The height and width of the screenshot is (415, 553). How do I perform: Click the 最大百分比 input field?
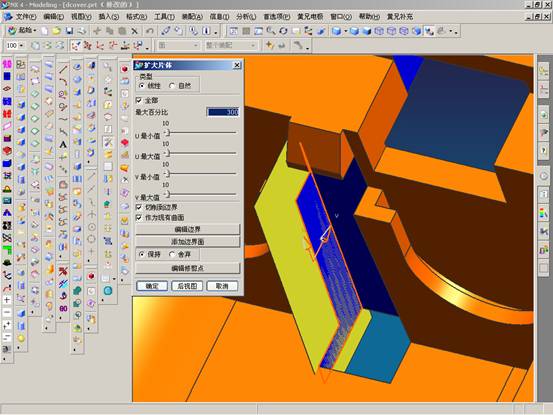223,112
